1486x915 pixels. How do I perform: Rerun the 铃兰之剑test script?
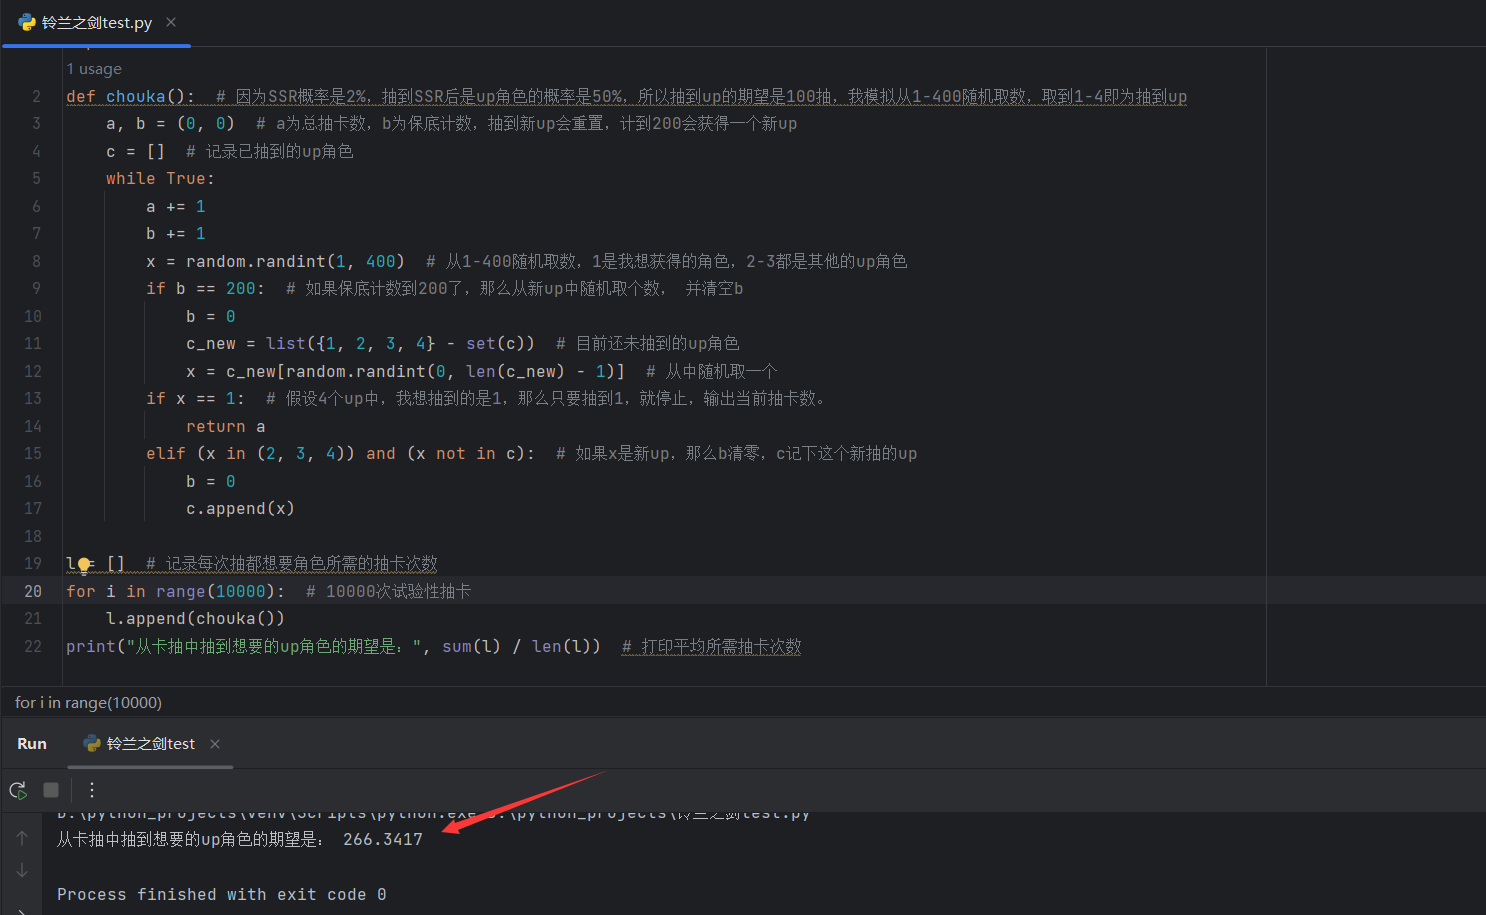tap(18, 790)
